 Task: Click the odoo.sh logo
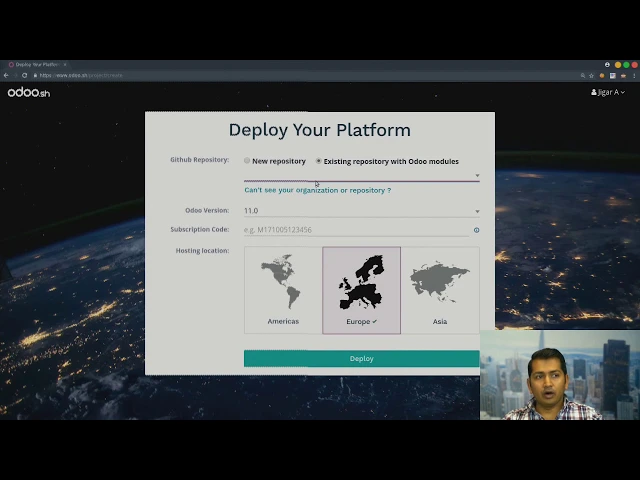pos(29,93)
